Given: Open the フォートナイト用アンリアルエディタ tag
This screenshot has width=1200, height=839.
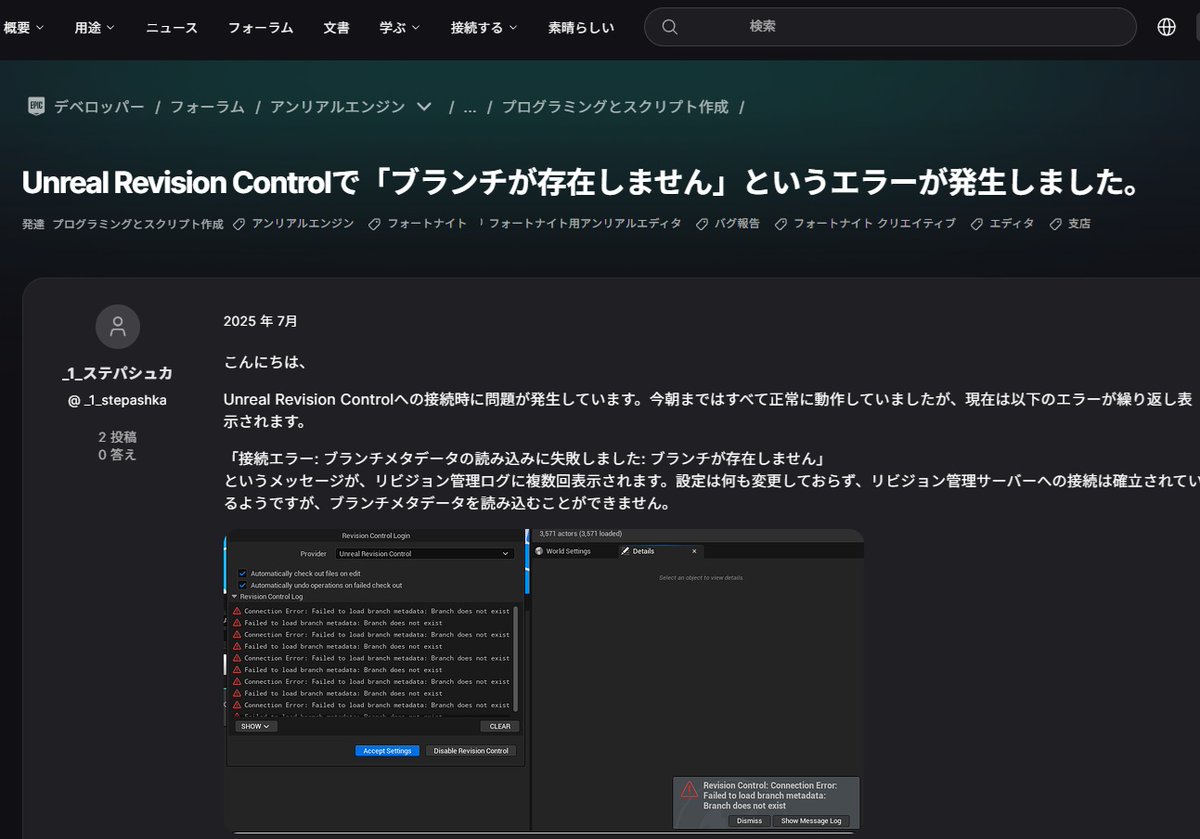Looking at the screenshot, I should [585, 224].
